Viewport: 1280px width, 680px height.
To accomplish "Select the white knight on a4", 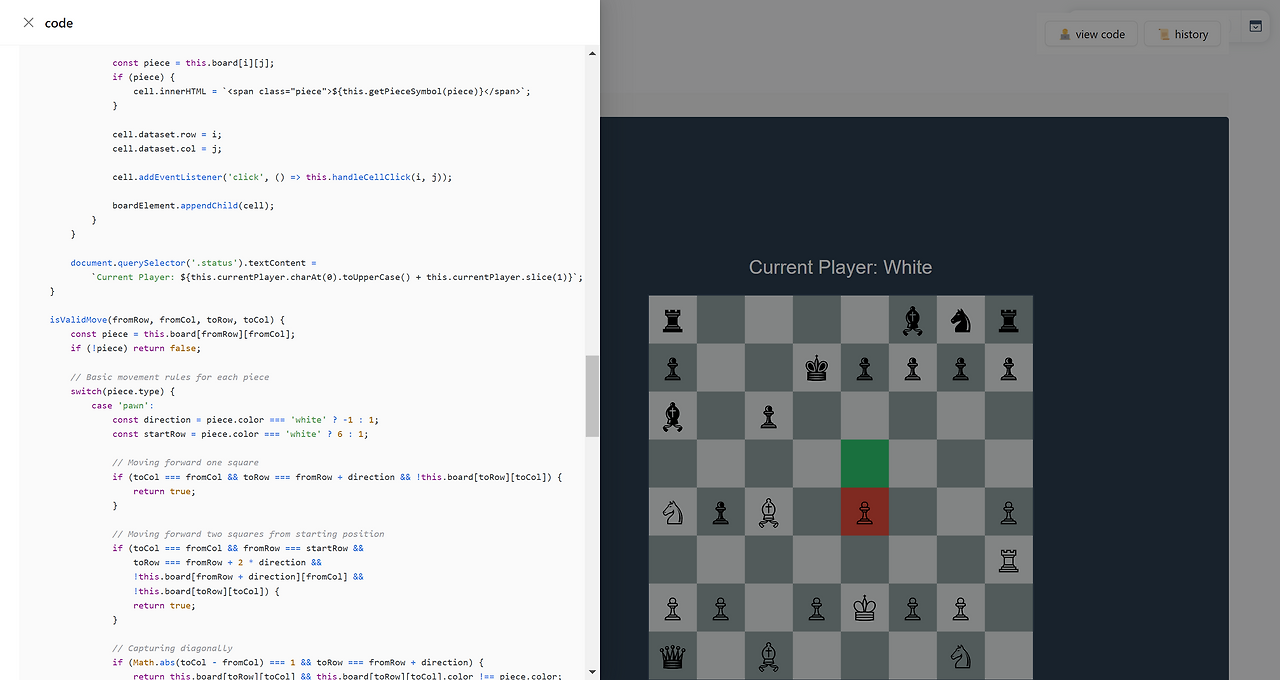I will point(673,512).
